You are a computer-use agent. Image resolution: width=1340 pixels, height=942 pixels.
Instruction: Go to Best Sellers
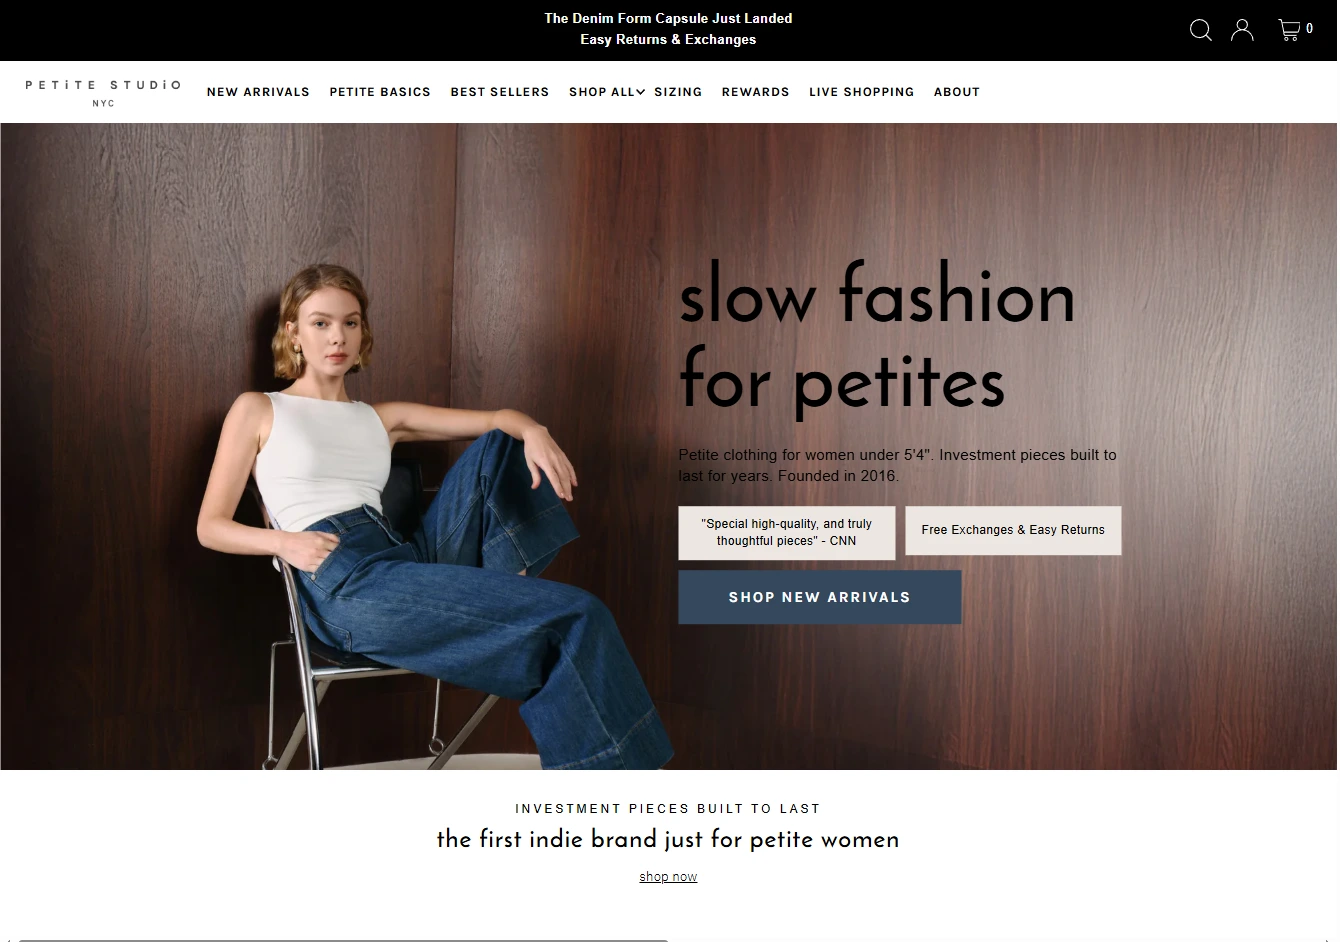pyautogui.click(x=500, y=92)
